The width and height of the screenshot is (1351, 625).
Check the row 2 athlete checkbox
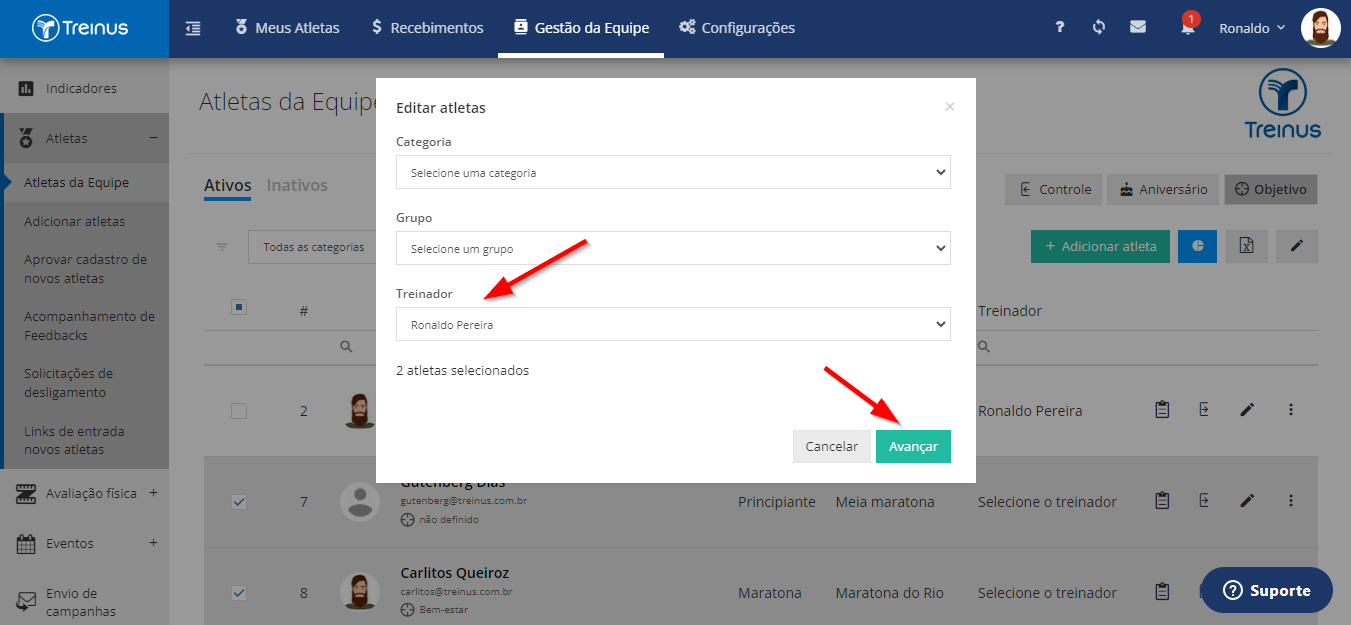pos(239,411)
